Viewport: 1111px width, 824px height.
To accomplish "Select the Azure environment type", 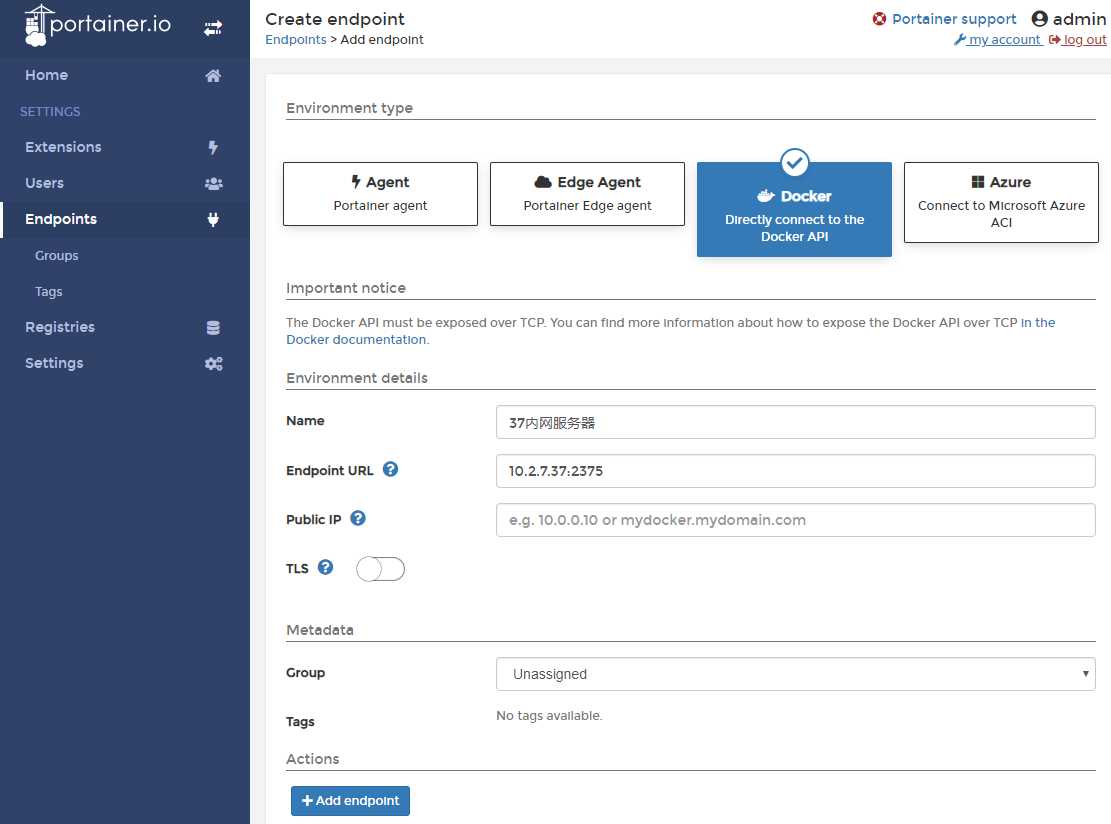I will [1001, 203].
